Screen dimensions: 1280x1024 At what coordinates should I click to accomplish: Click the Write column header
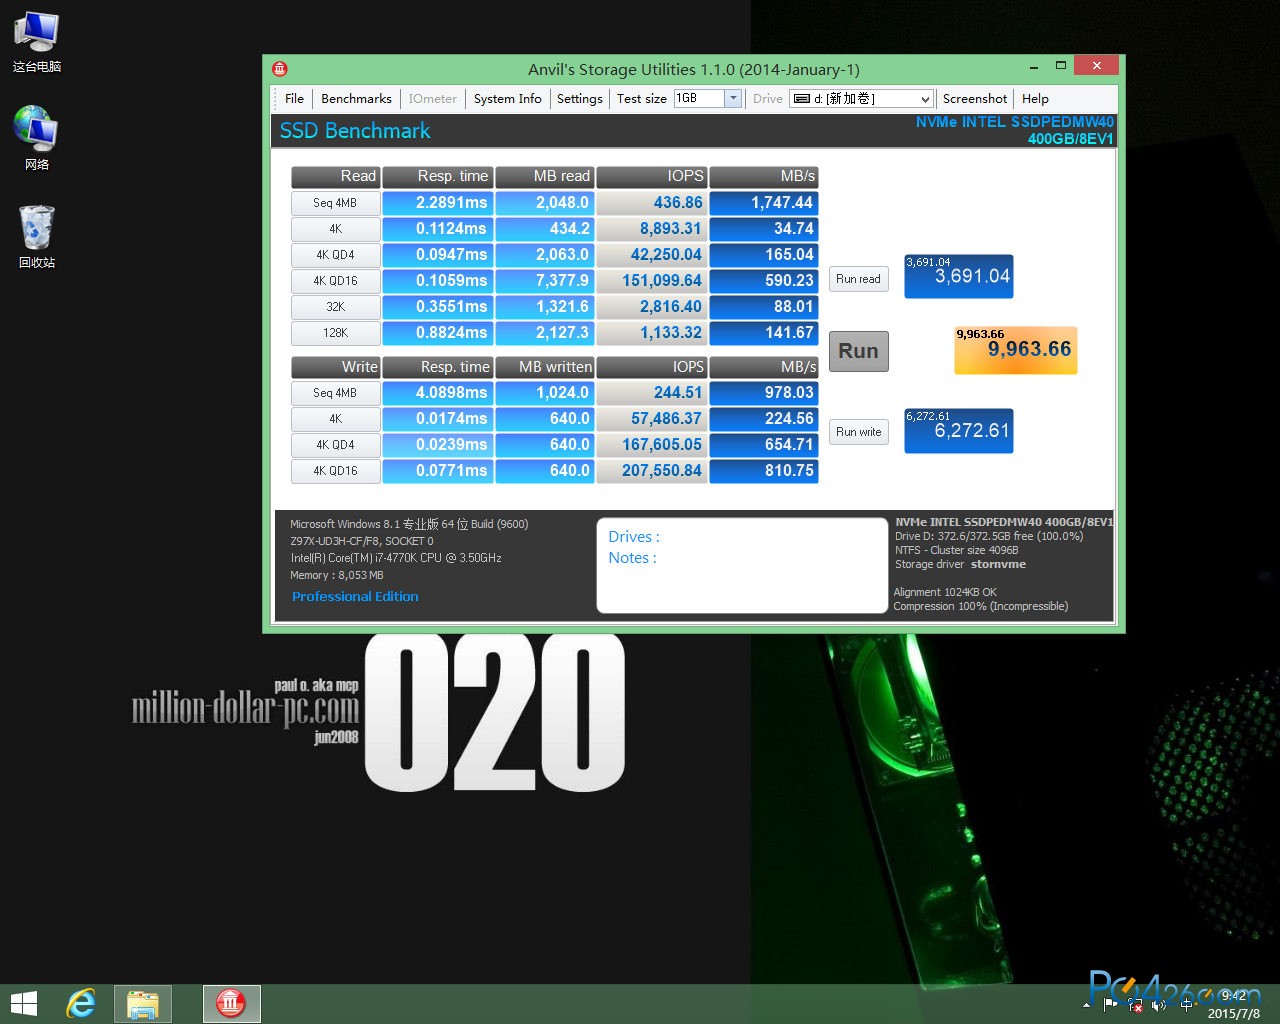(x=335, y=367)
